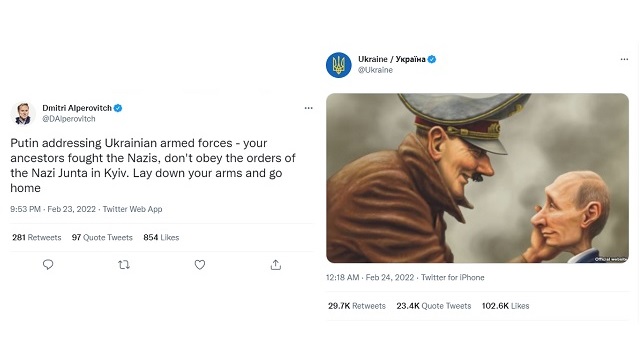Click the share upload icon
Image resolution: width=640 pixels, height=364 pixels.
(x=276, y=265)
